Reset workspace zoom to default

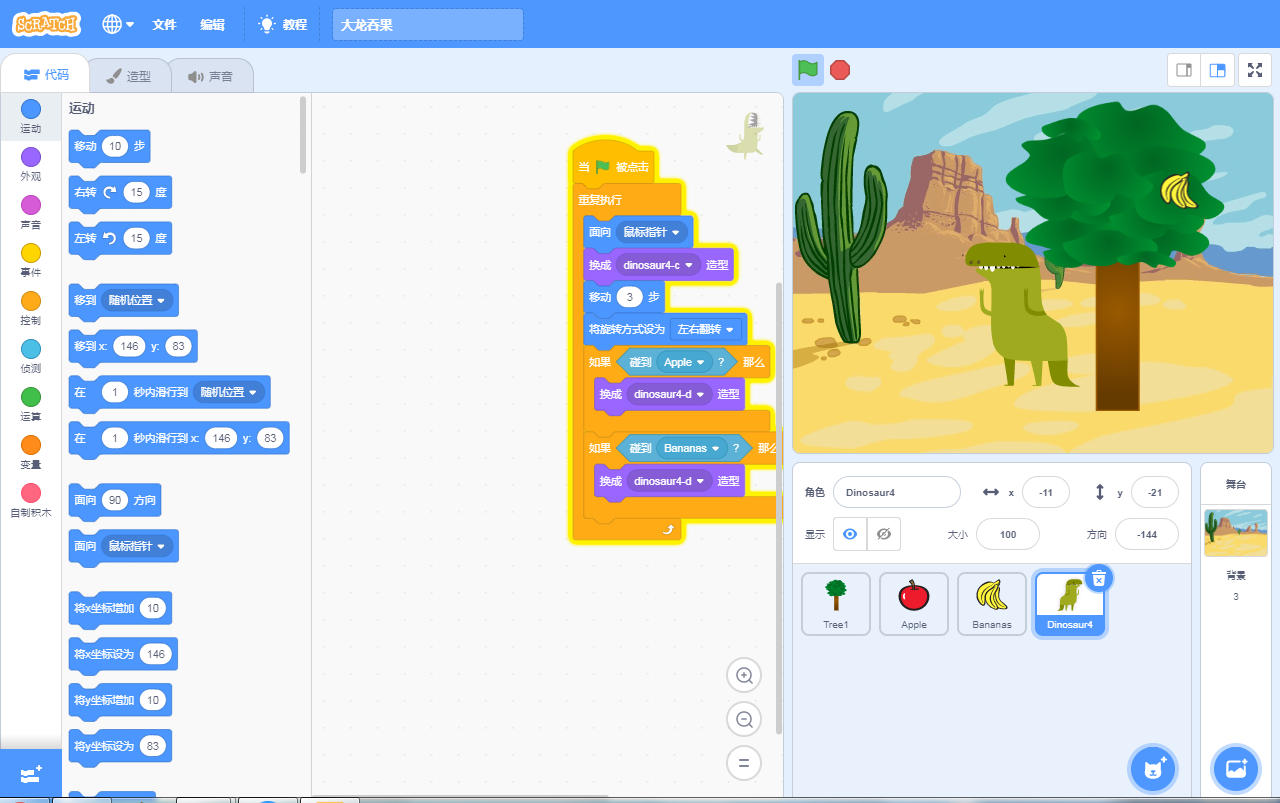click(x=744, y=763)
